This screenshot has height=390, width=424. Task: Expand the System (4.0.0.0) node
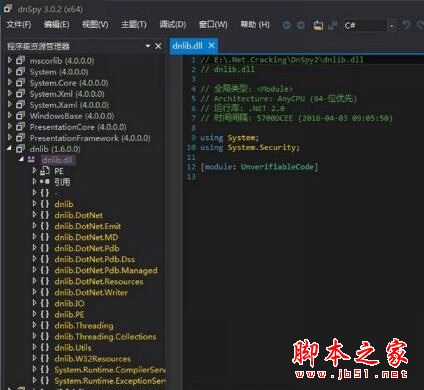[x=10, y=71]
